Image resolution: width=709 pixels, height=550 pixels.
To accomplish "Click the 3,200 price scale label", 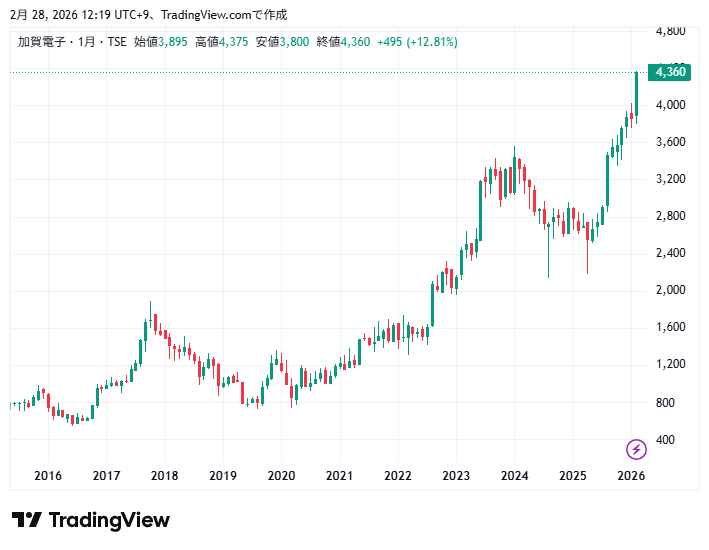I will 670,179.
